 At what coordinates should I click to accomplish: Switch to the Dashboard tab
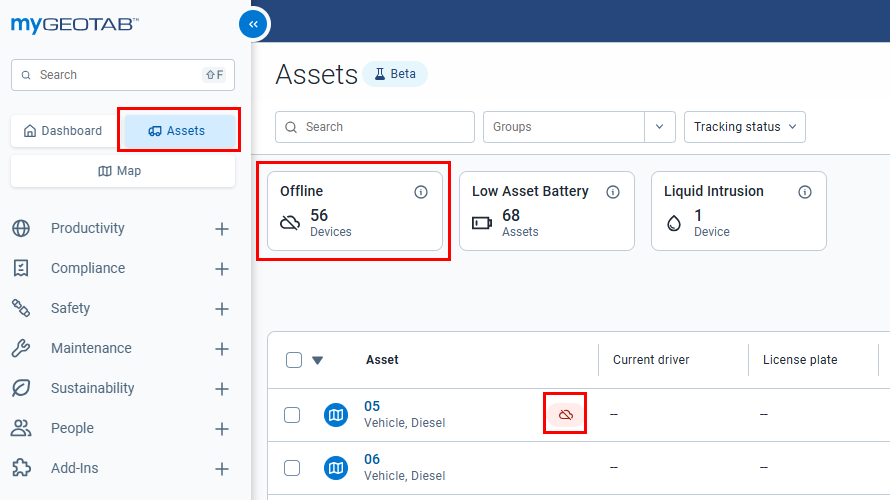point(63,131)
